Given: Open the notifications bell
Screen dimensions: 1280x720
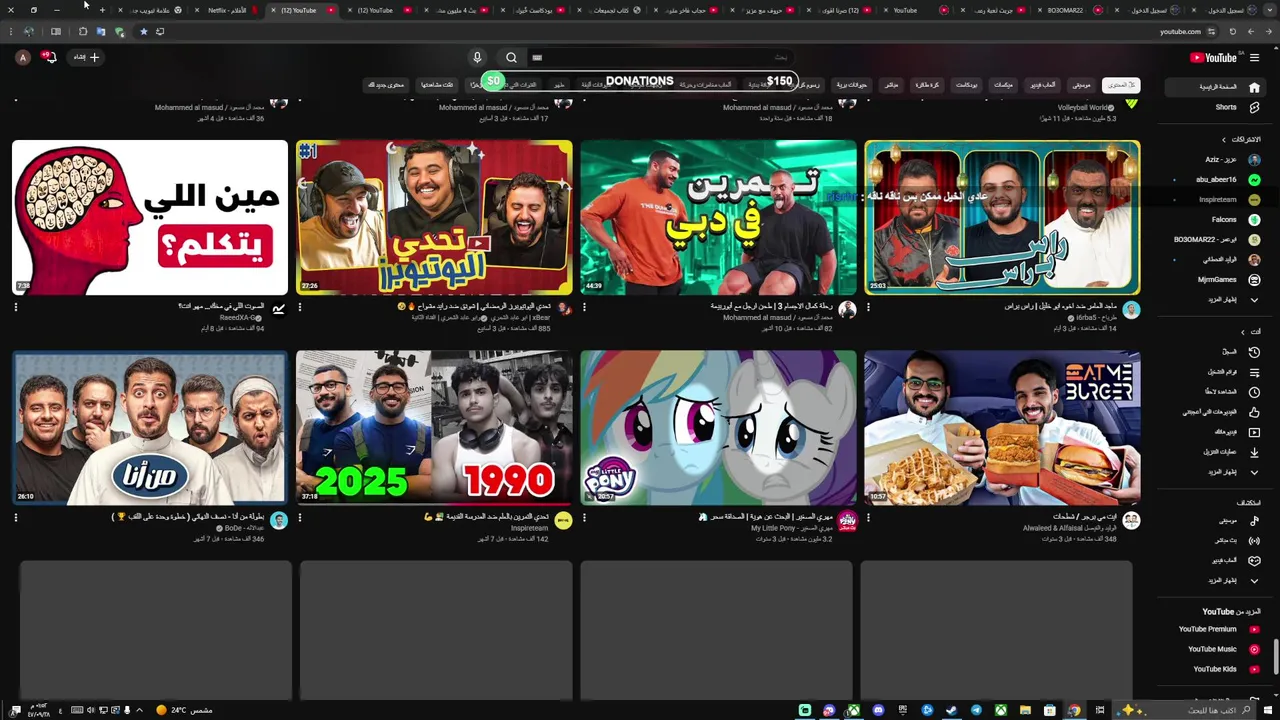Looking at the screenshot, I should pyautogui.click(x=49, y=57).
